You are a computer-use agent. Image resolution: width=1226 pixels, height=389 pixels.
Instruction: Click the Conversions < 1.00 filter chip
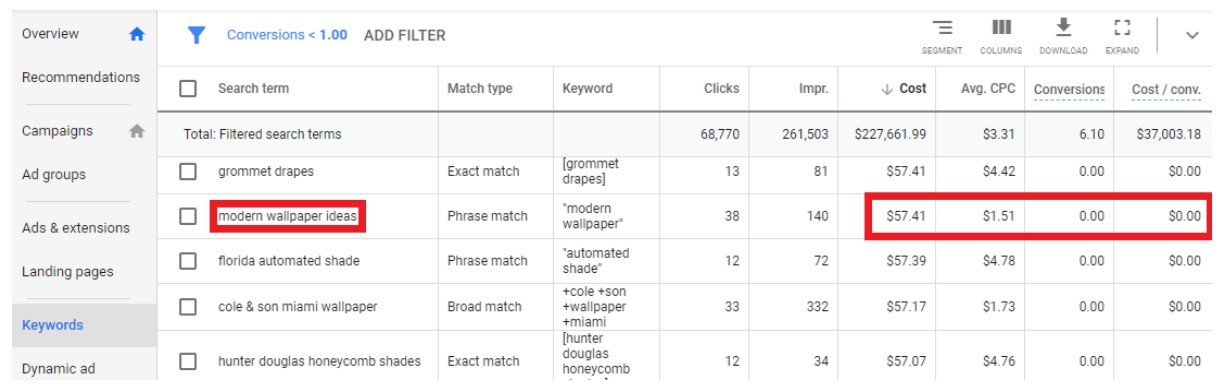point(287,35)
